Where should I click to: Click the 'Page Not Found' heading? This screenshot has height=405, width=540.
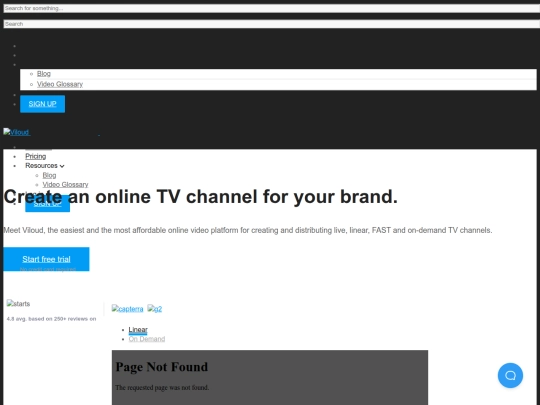click(x=162, y=367)
